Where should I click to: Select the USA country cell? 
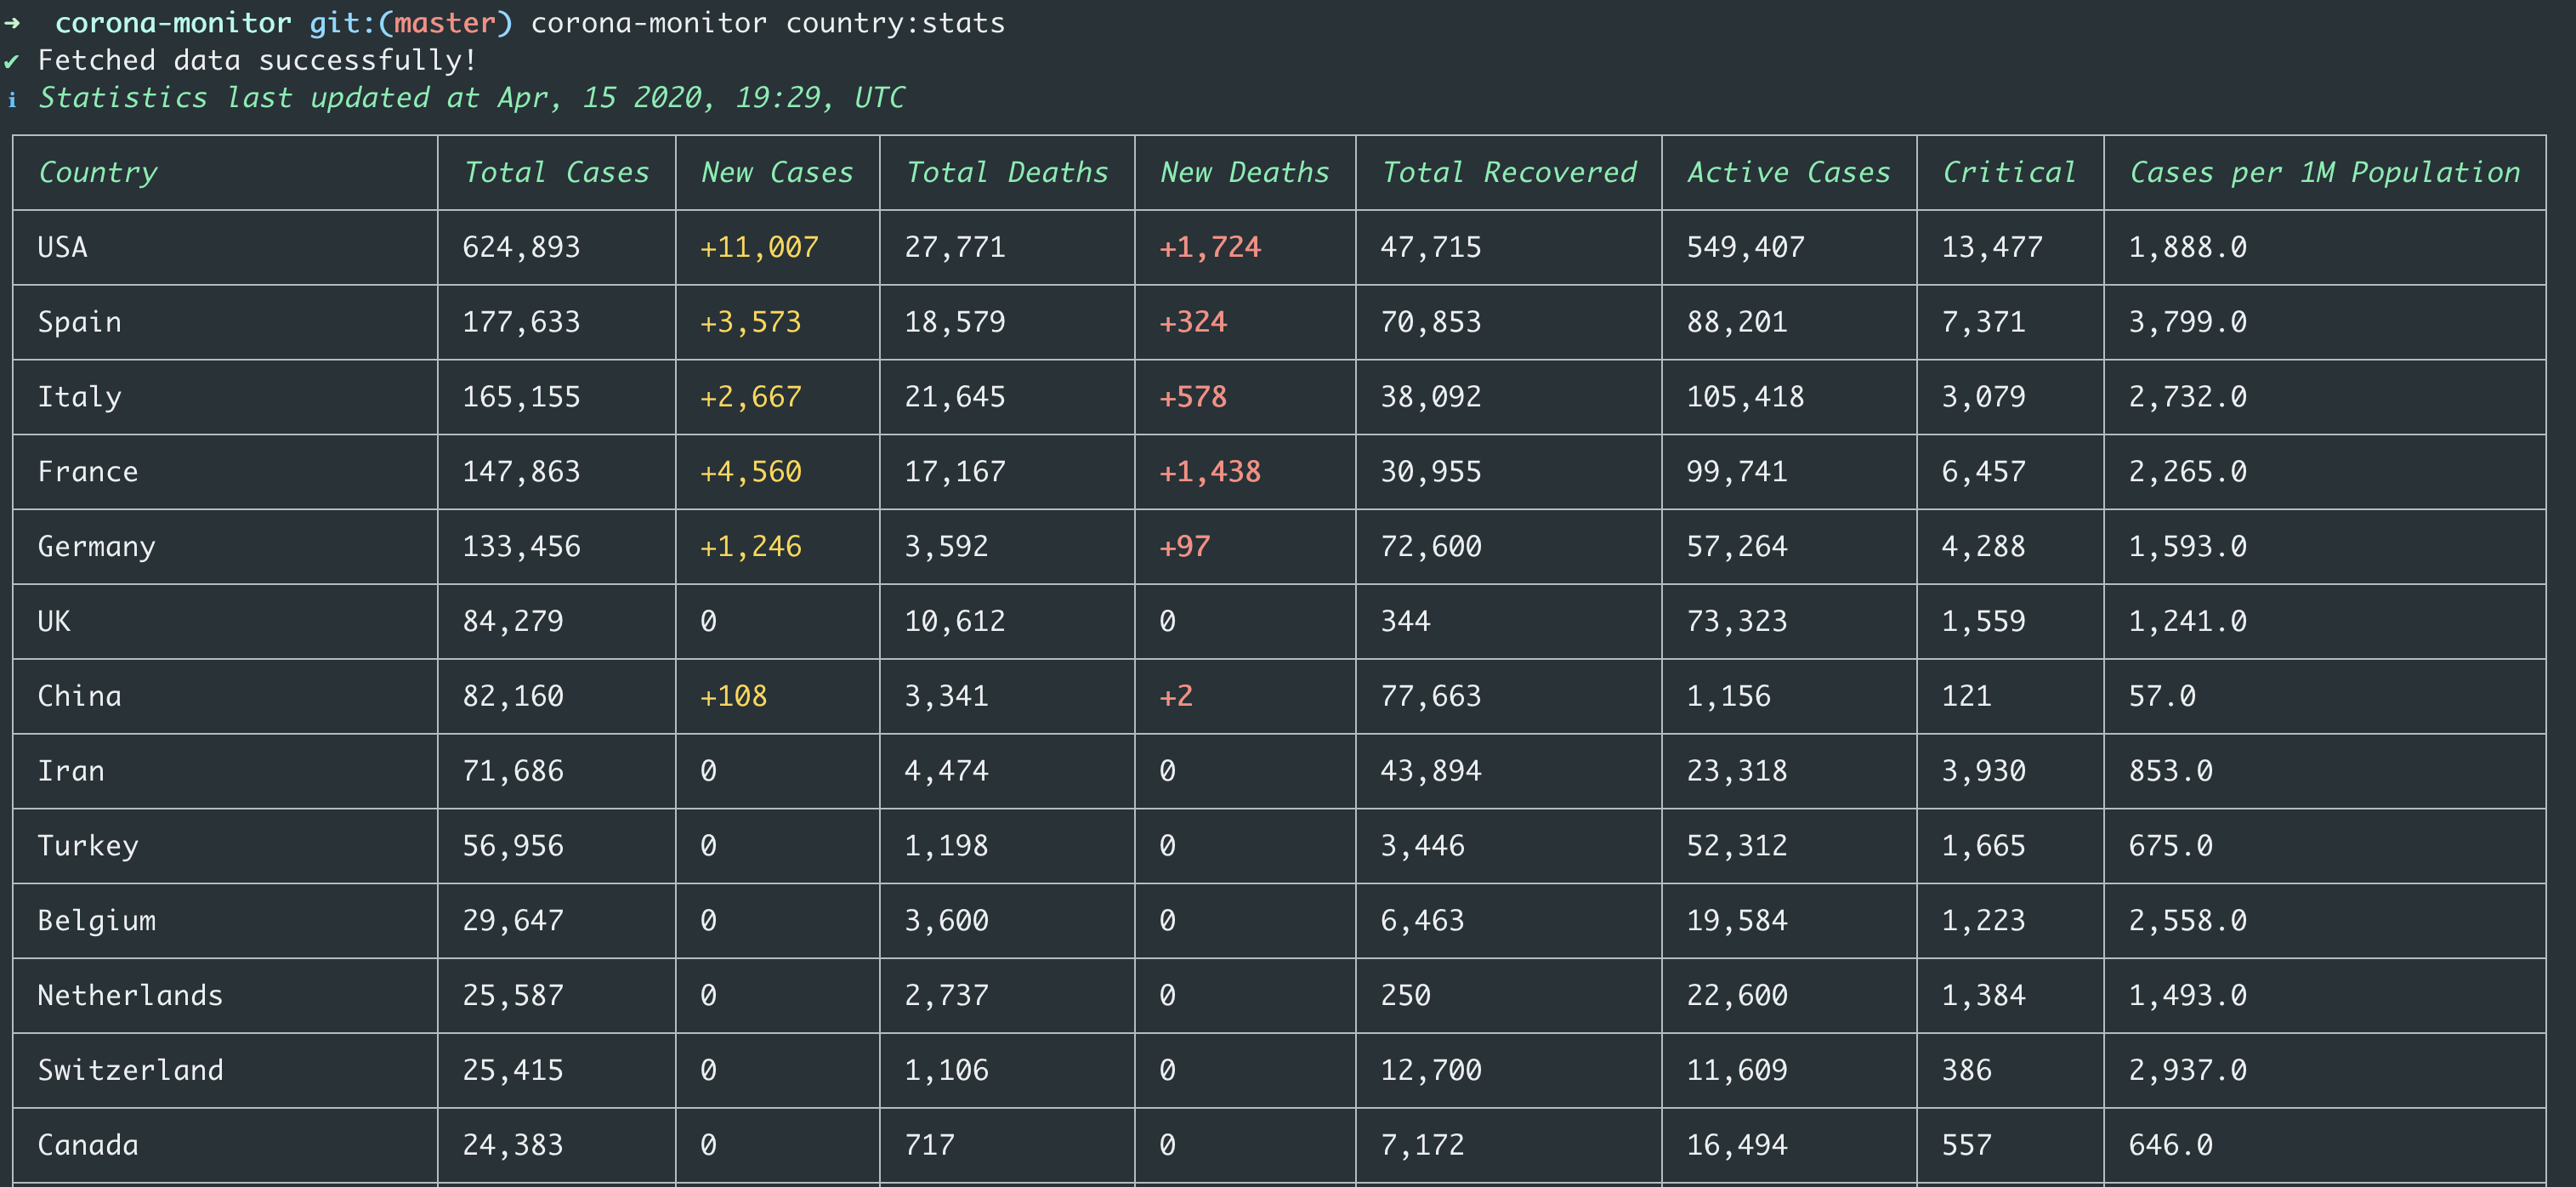pyautogui.click(x=62, y=247)
